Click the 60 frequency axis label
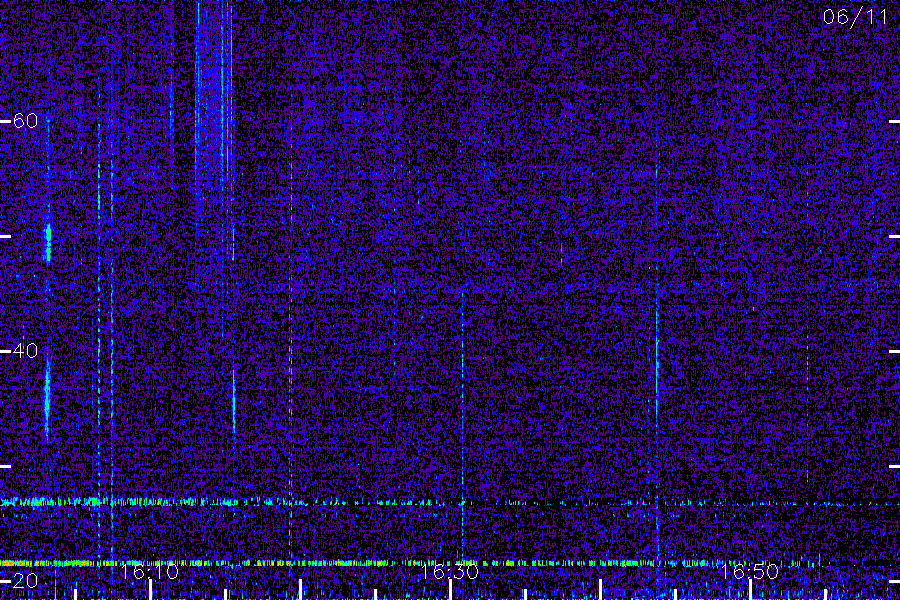This screenshot has width=900, height=600. tap(25, 121)
